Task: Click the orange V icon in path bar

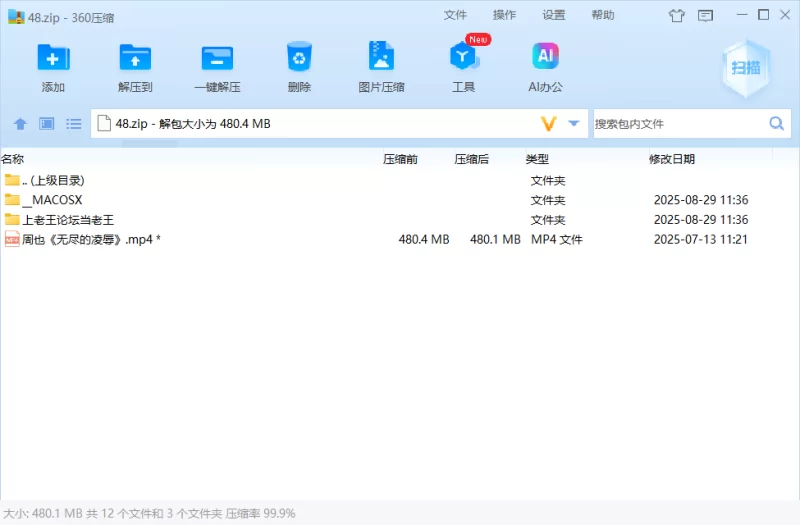Action: (x=548, y=123)
